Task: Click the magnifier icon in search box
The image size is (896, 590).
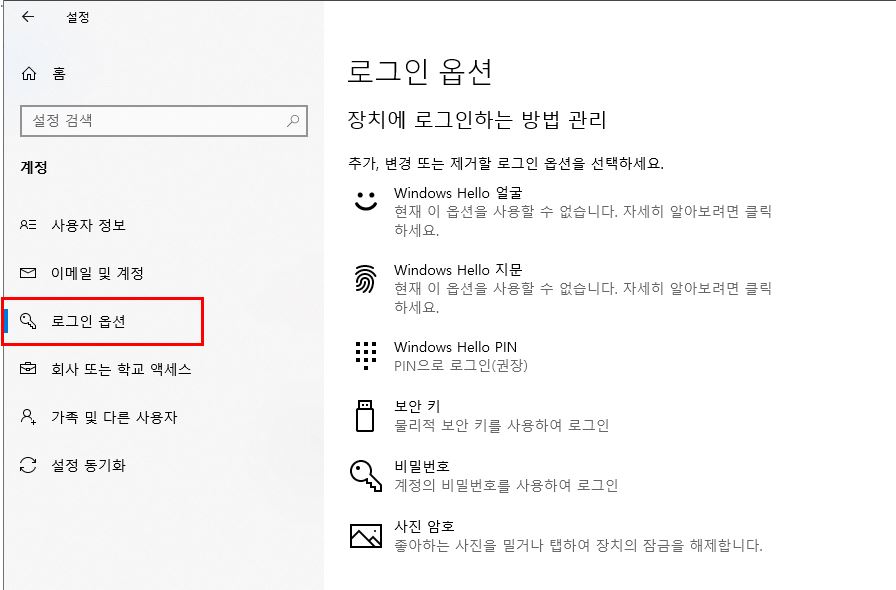Action: (x=293, y=121)
